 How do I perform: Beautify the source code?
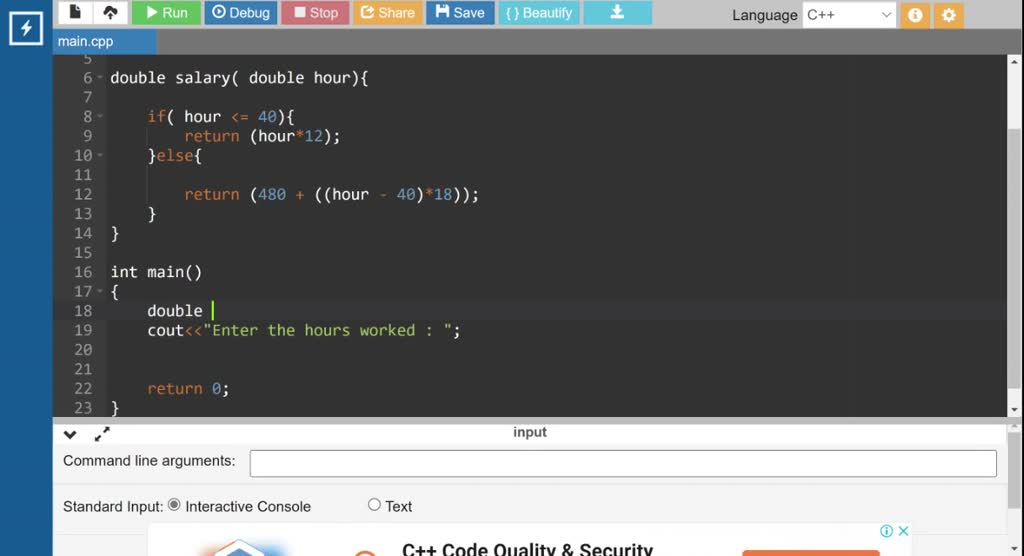point(539,12)
